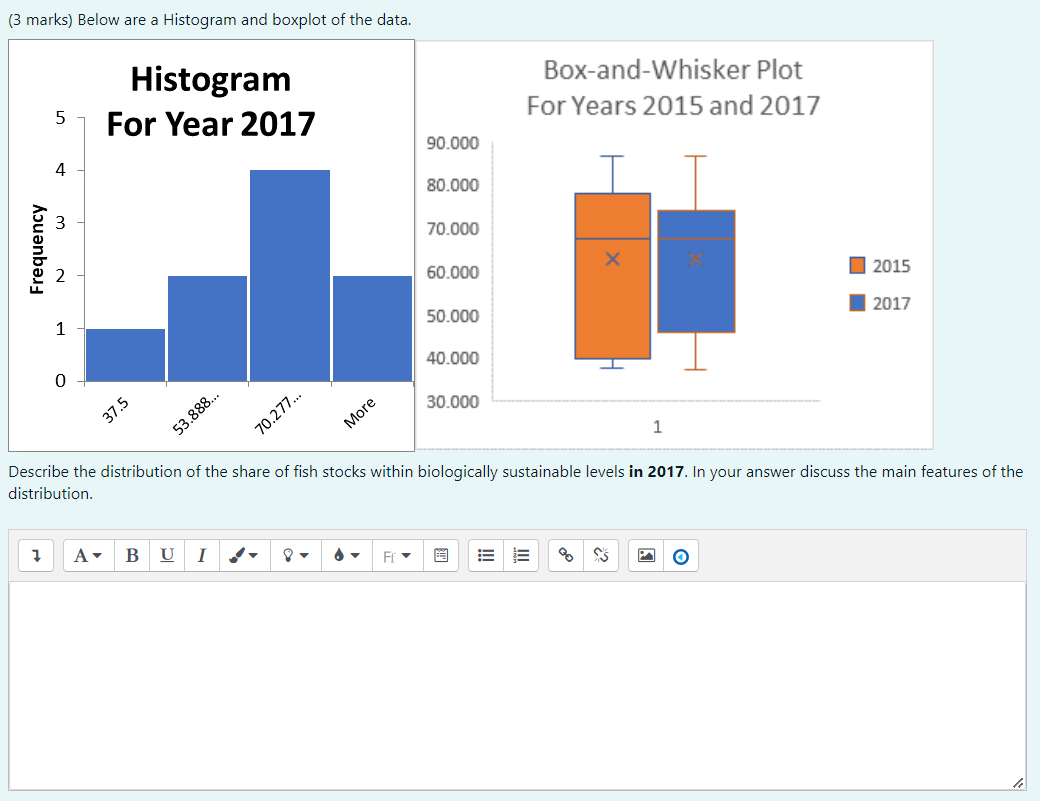Click the histogram bar labeled 53.888...
Image resolution: width=1040 pixels, height=801 pixels.
pyautogui.click(x=208, y=329)
